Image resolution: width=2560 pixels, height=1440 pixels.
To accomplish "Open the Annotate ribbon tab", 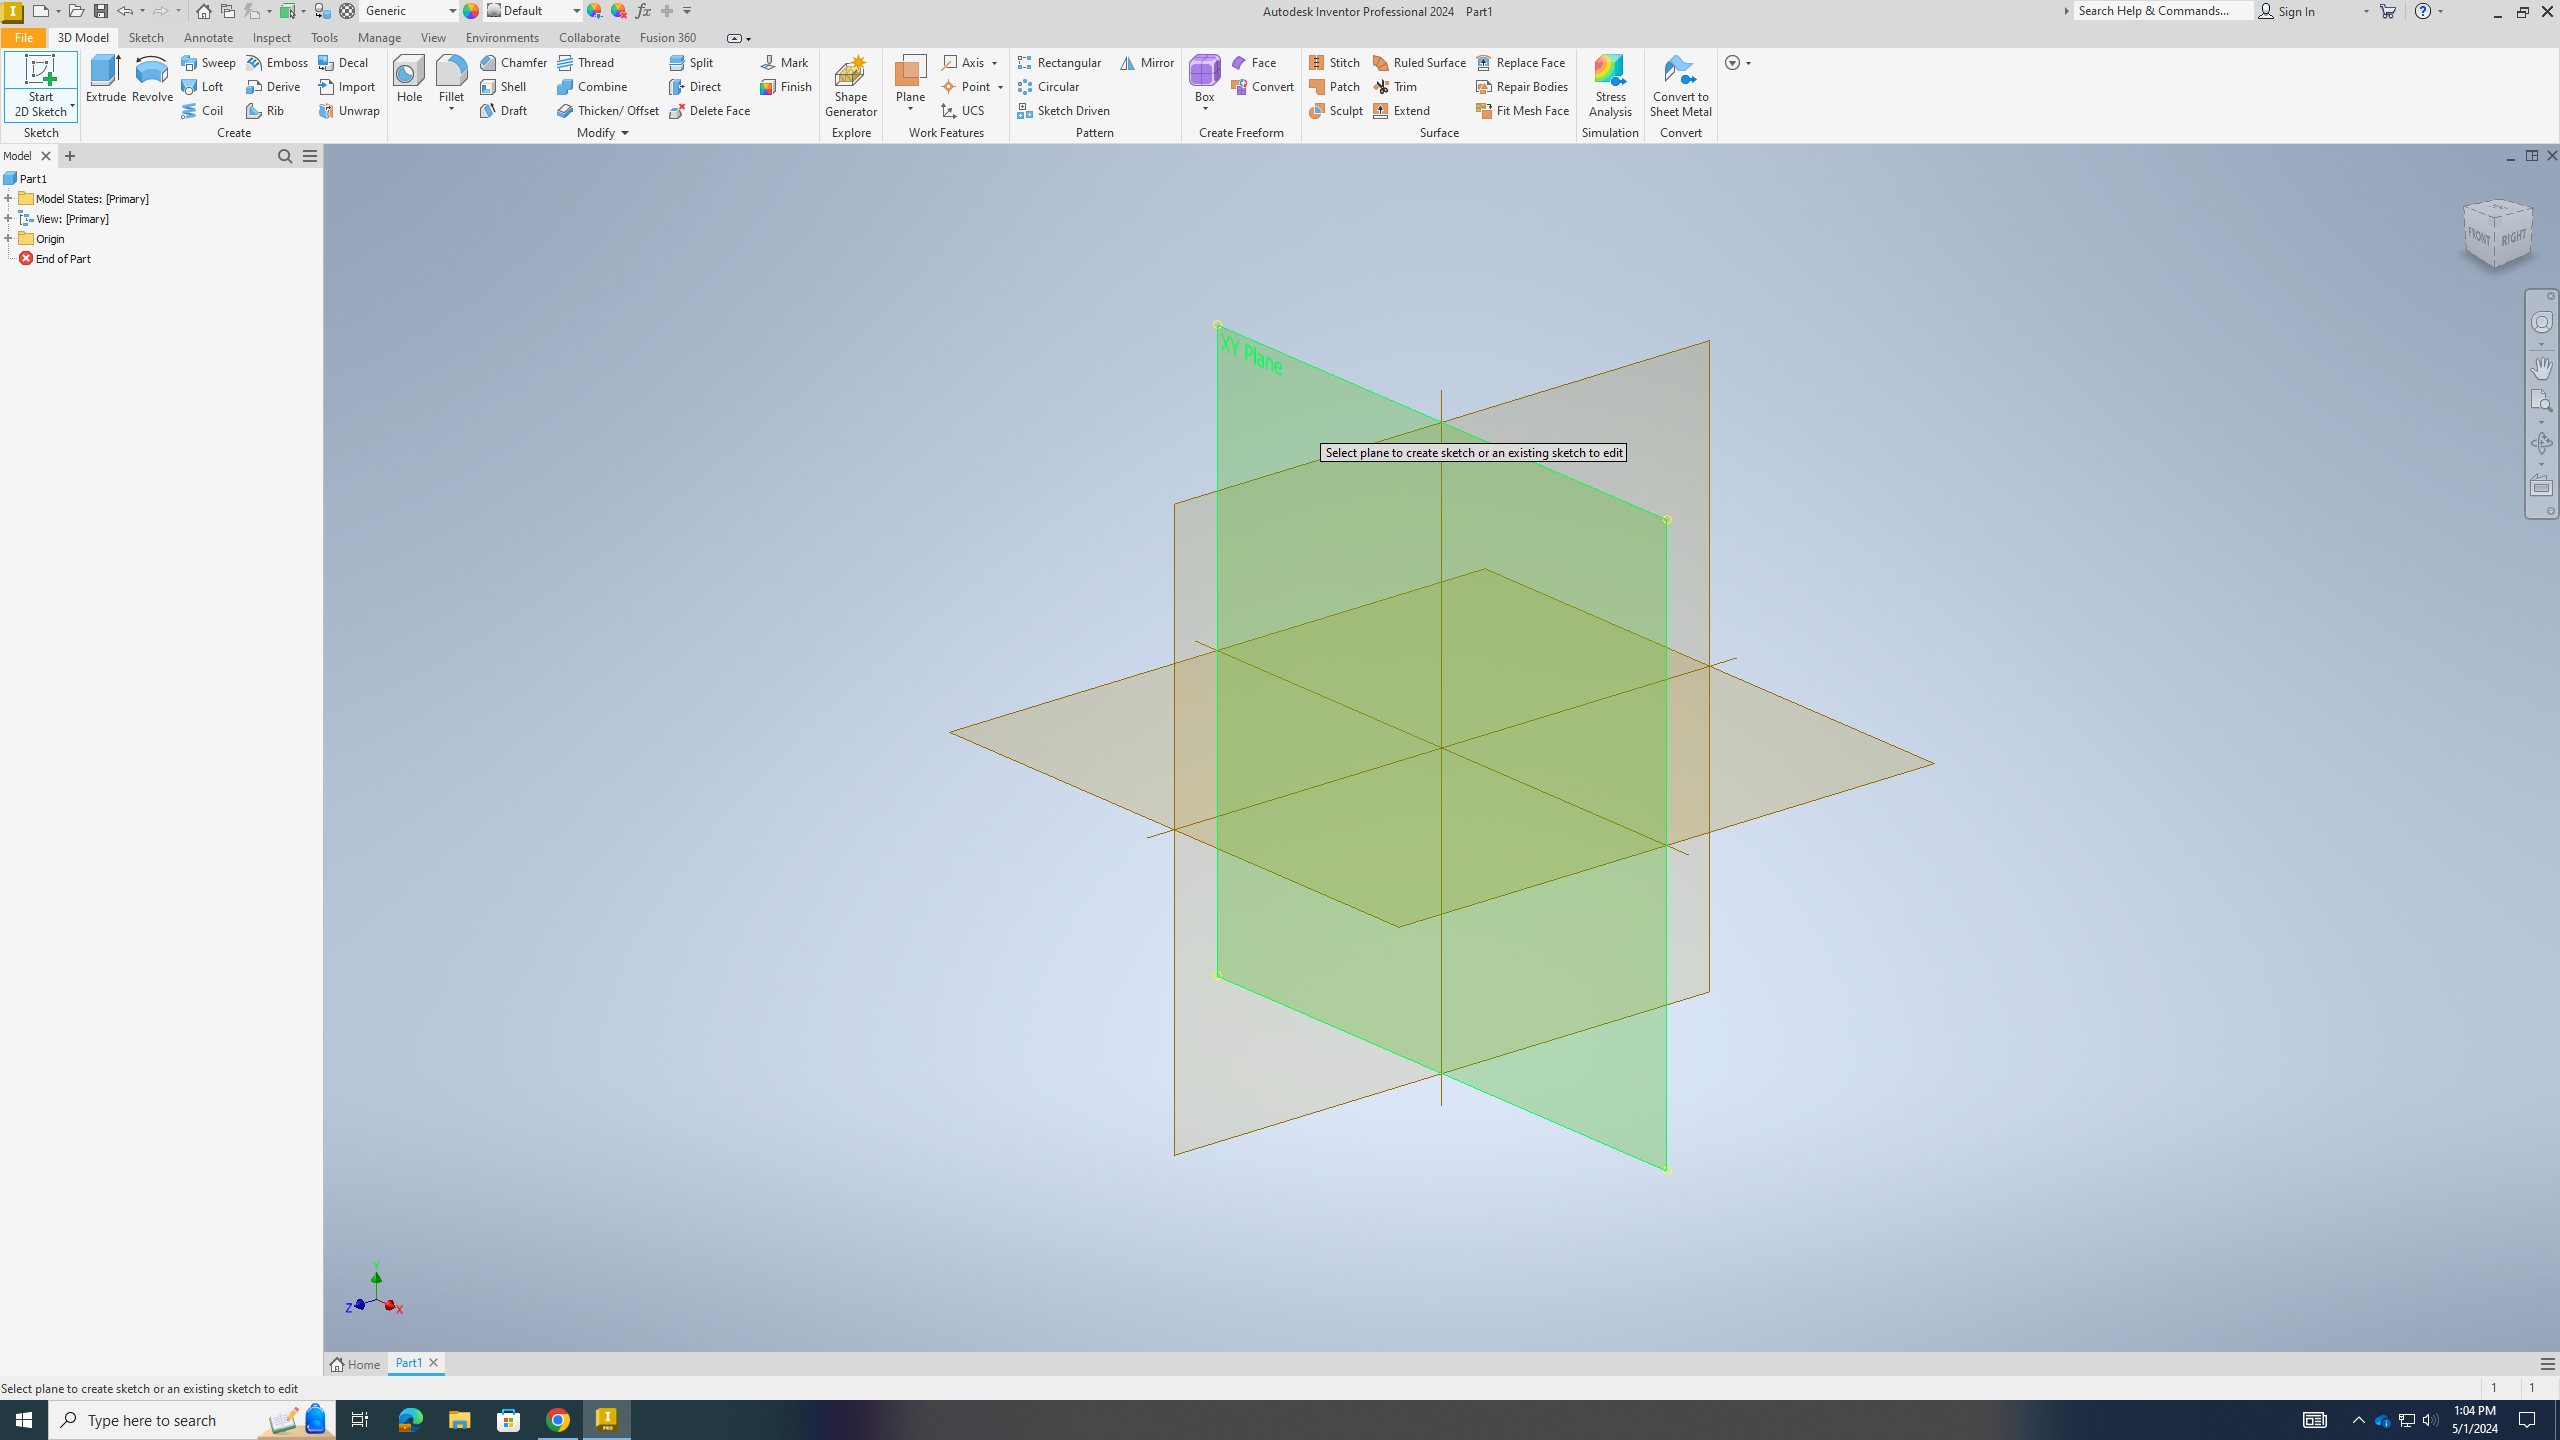I will 208,37.
